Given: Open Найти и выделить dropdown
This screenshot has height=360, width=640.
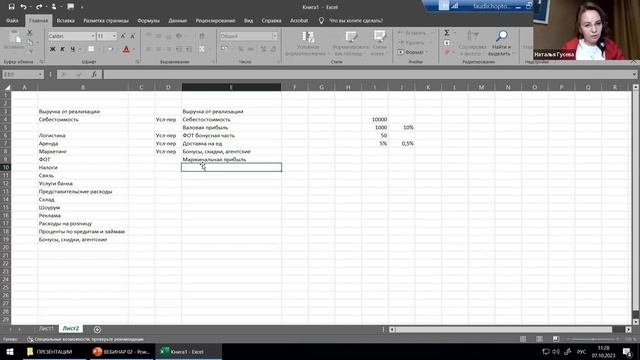Looking at the screenshot, I should (501, 43).
